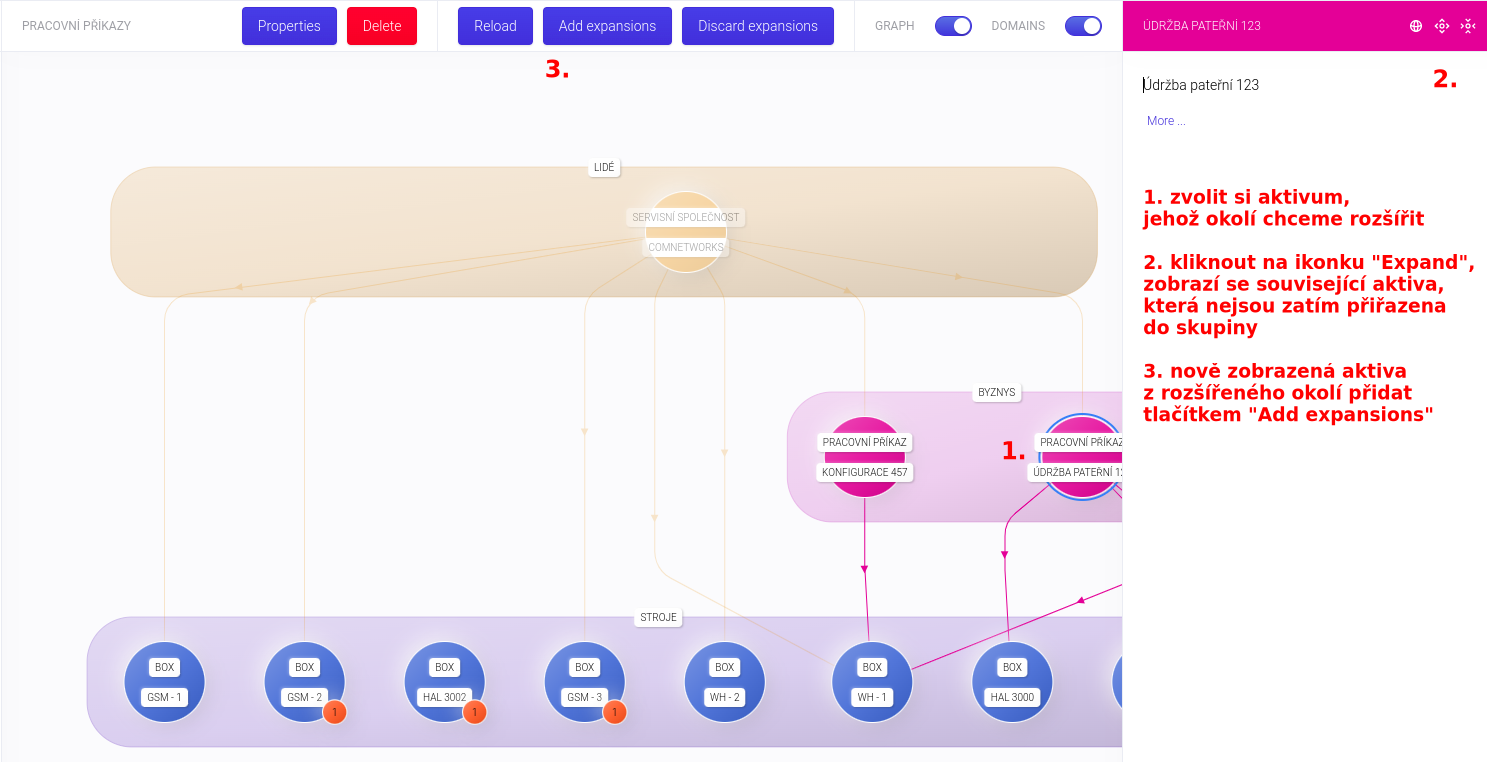
Task: Click the Expand icon with outward arrows
Action: tap(1442, 26)
